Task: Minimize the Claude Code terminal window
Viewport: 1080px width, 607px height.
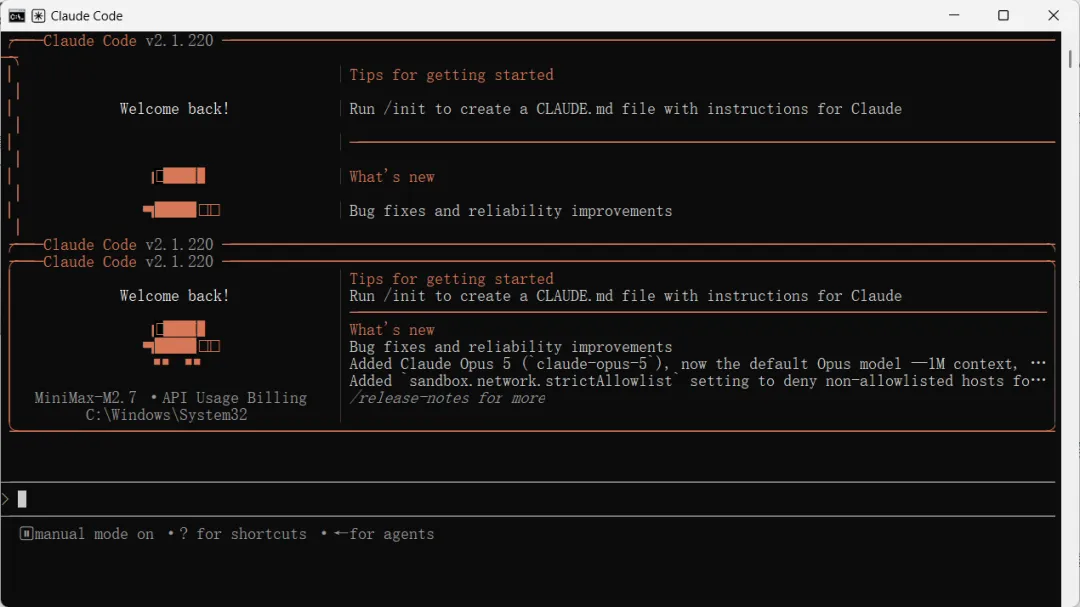Action: pyautogui.click(x=954, y=15)
